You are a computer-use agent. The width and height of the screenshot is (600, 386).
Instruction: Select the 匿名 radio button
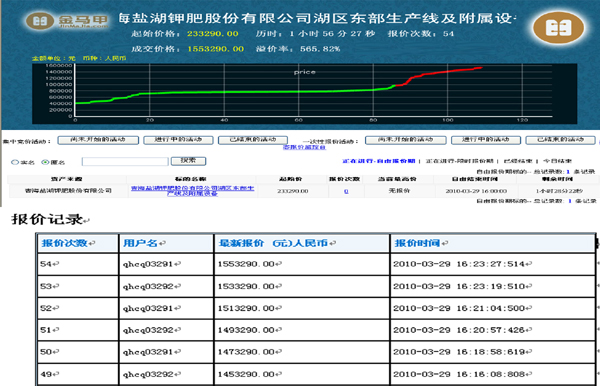point(45,162)
